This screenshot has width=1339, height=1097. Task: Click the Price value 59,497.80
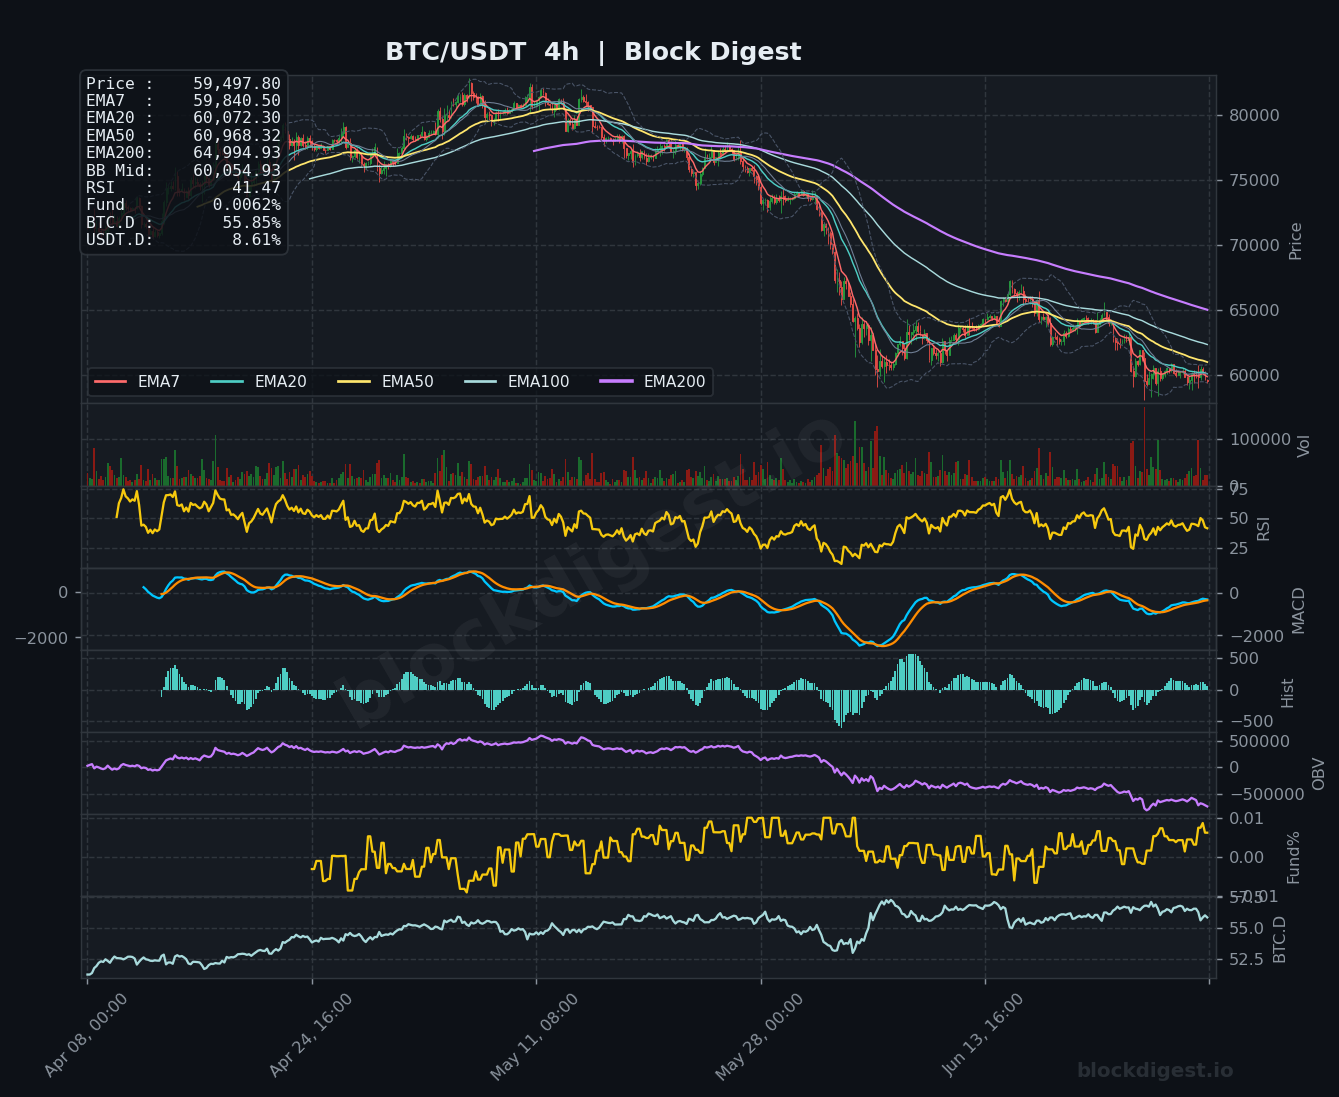[237, 84]
